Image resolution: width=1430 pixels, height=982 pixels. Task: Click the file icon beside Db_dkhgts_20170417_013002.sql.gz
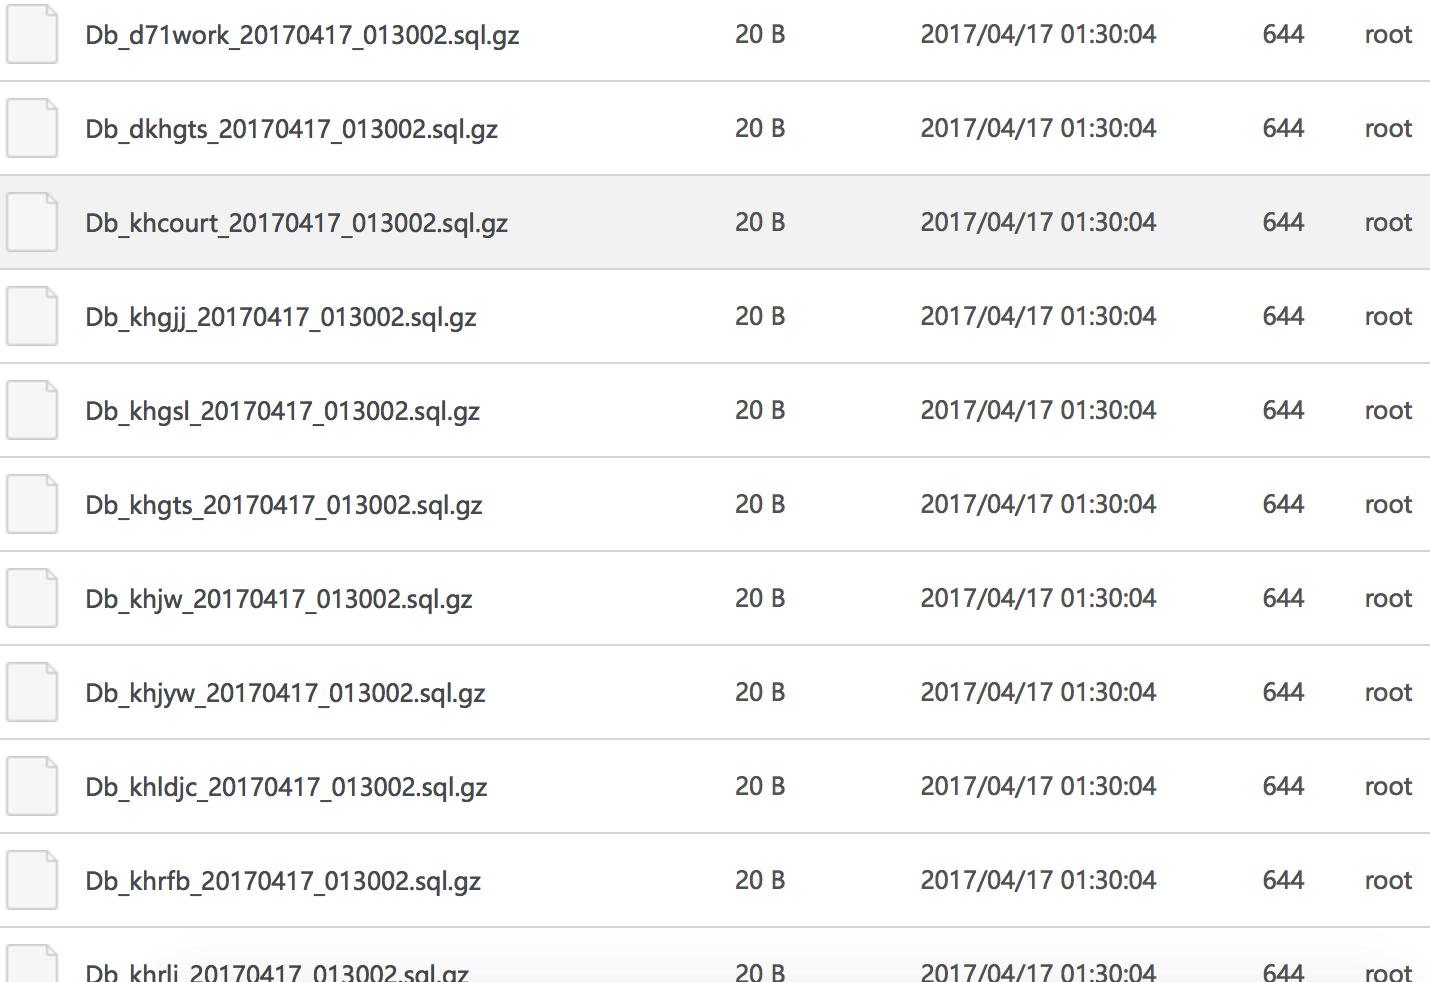[x=32, y=128]
